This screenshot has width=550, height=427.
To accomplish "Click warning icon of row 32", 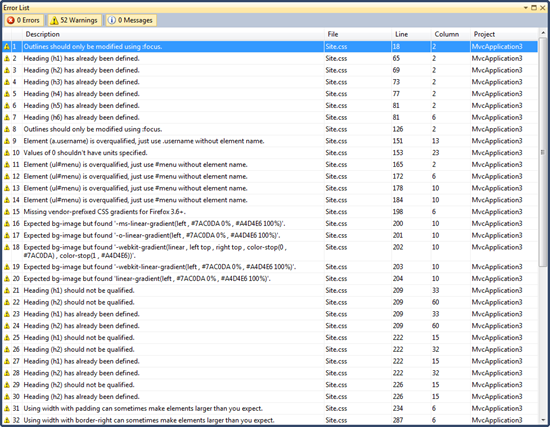I will tap(7, 420).
